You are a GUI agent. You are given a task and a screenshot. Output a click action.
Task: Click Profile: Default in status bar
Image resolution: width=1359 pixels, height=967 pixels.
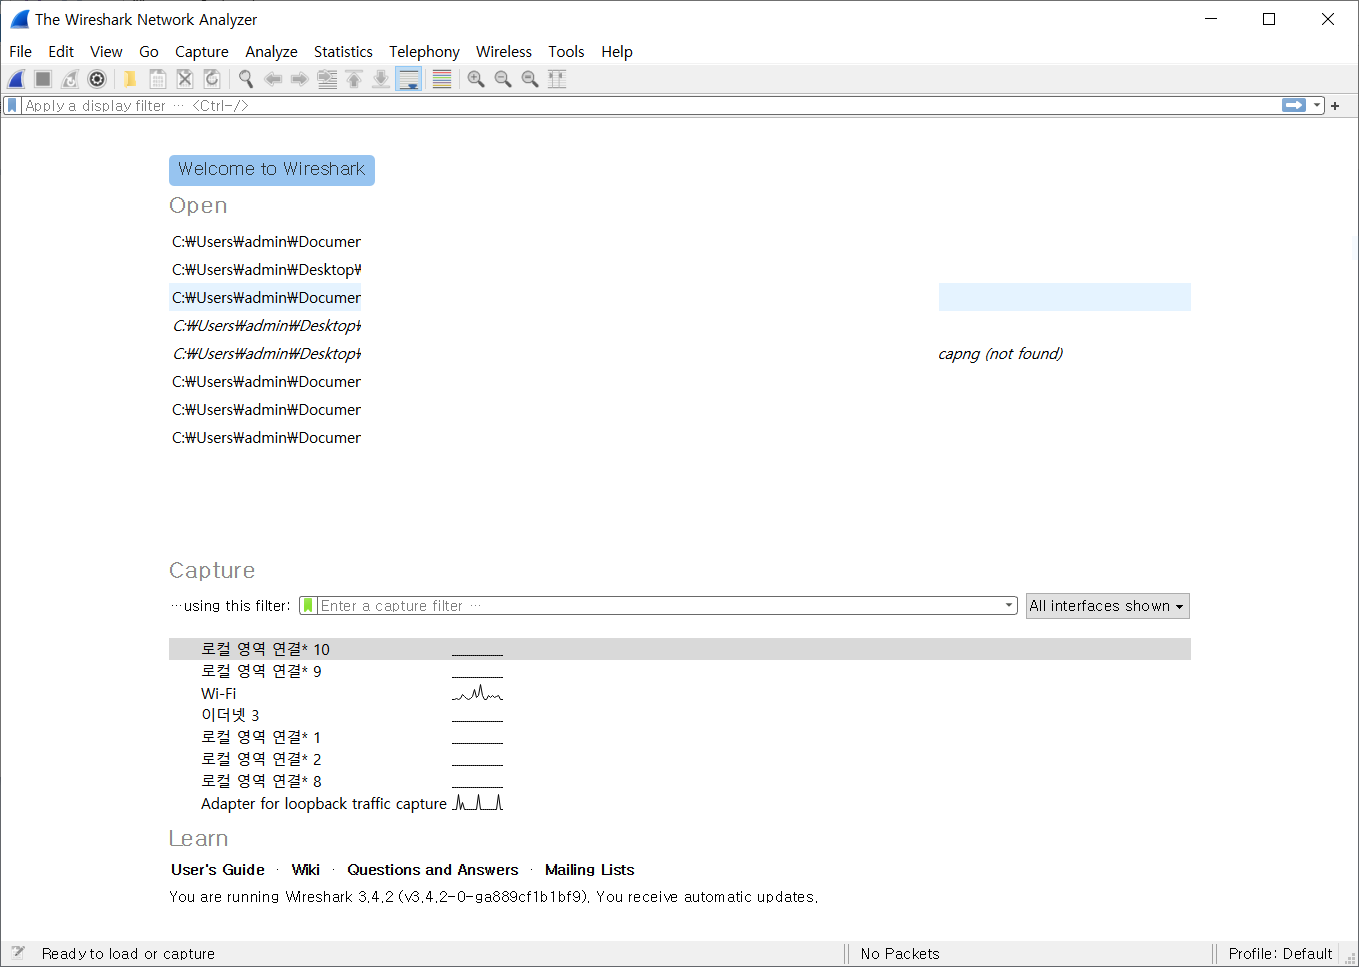[x=1281, y=954]
